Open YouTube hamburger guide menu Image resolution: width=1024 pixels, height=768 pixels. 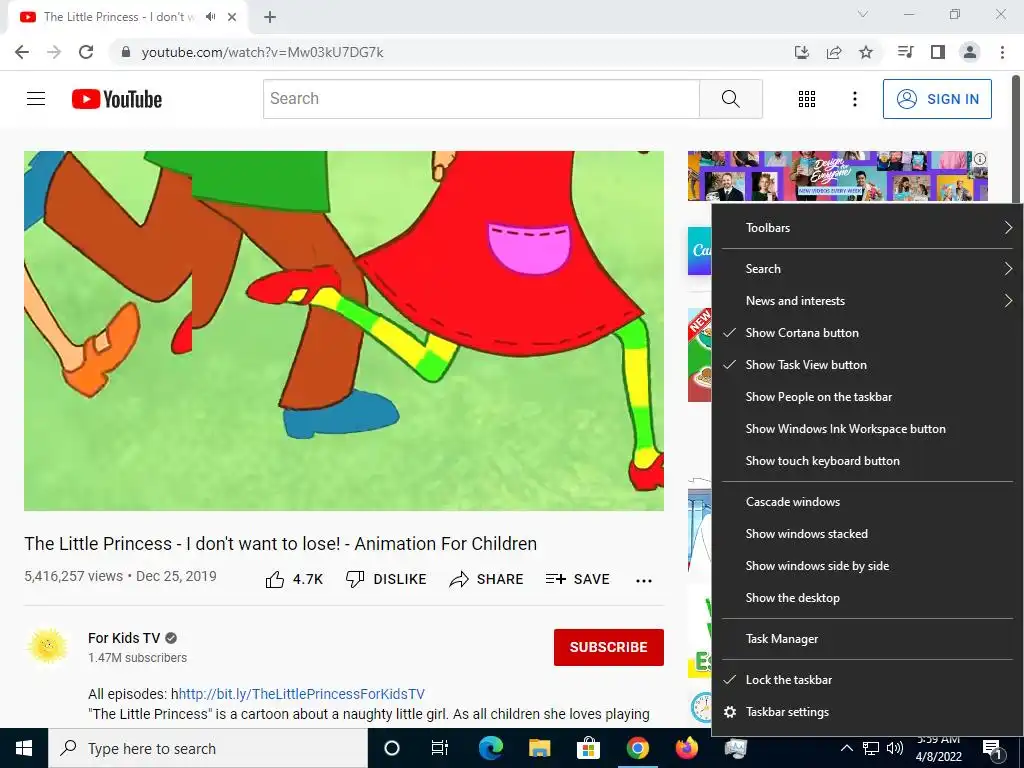pyautogui.click(x=36, y=99)
